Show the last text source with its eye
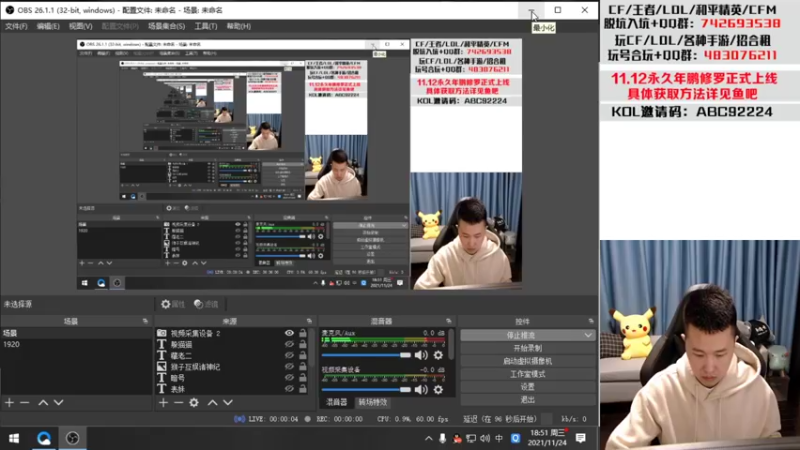800x450 pixels. pyautogui.click(x=289, y=389)
